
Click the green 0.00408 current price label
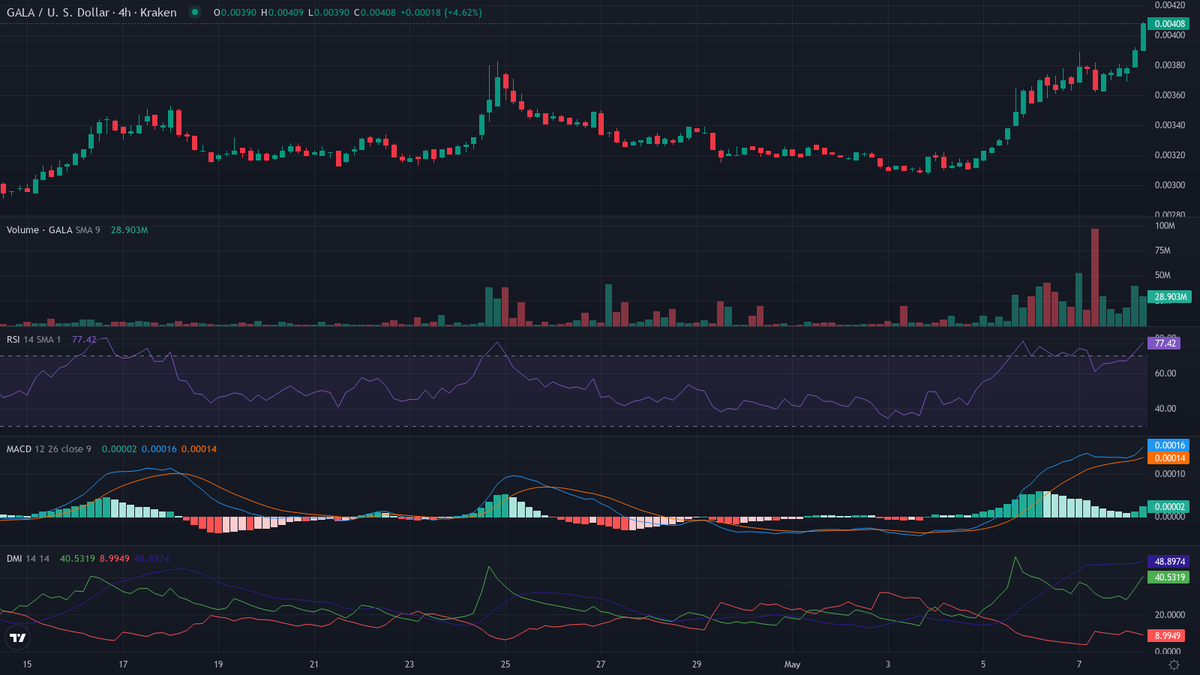click(1168, 23)
